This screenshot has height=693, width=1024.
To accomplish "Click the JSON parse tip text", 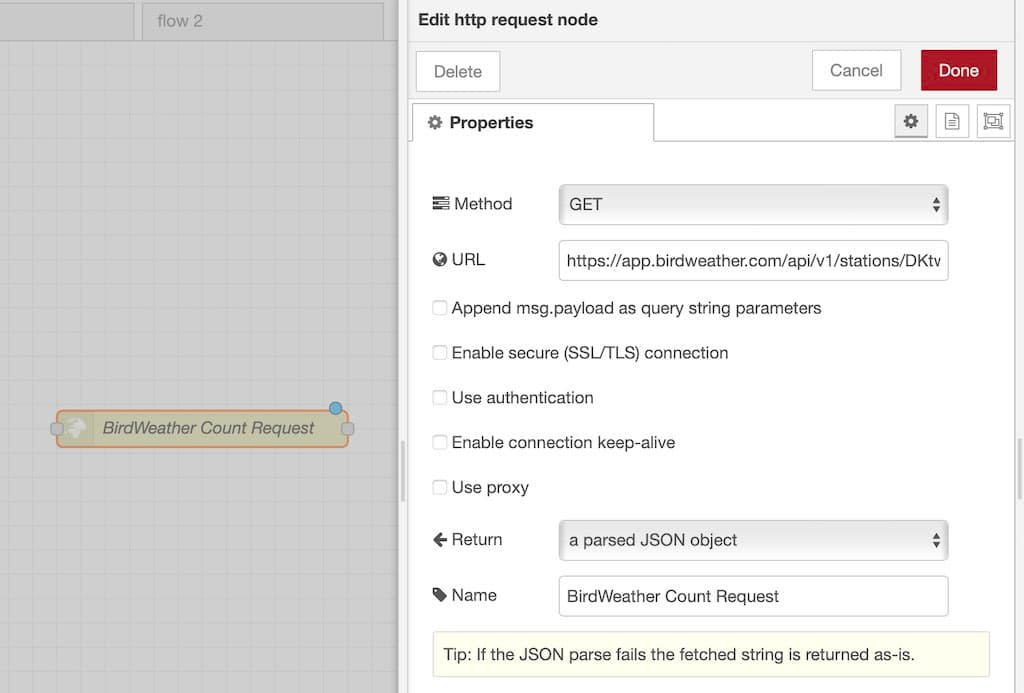I will click(679, 654).
